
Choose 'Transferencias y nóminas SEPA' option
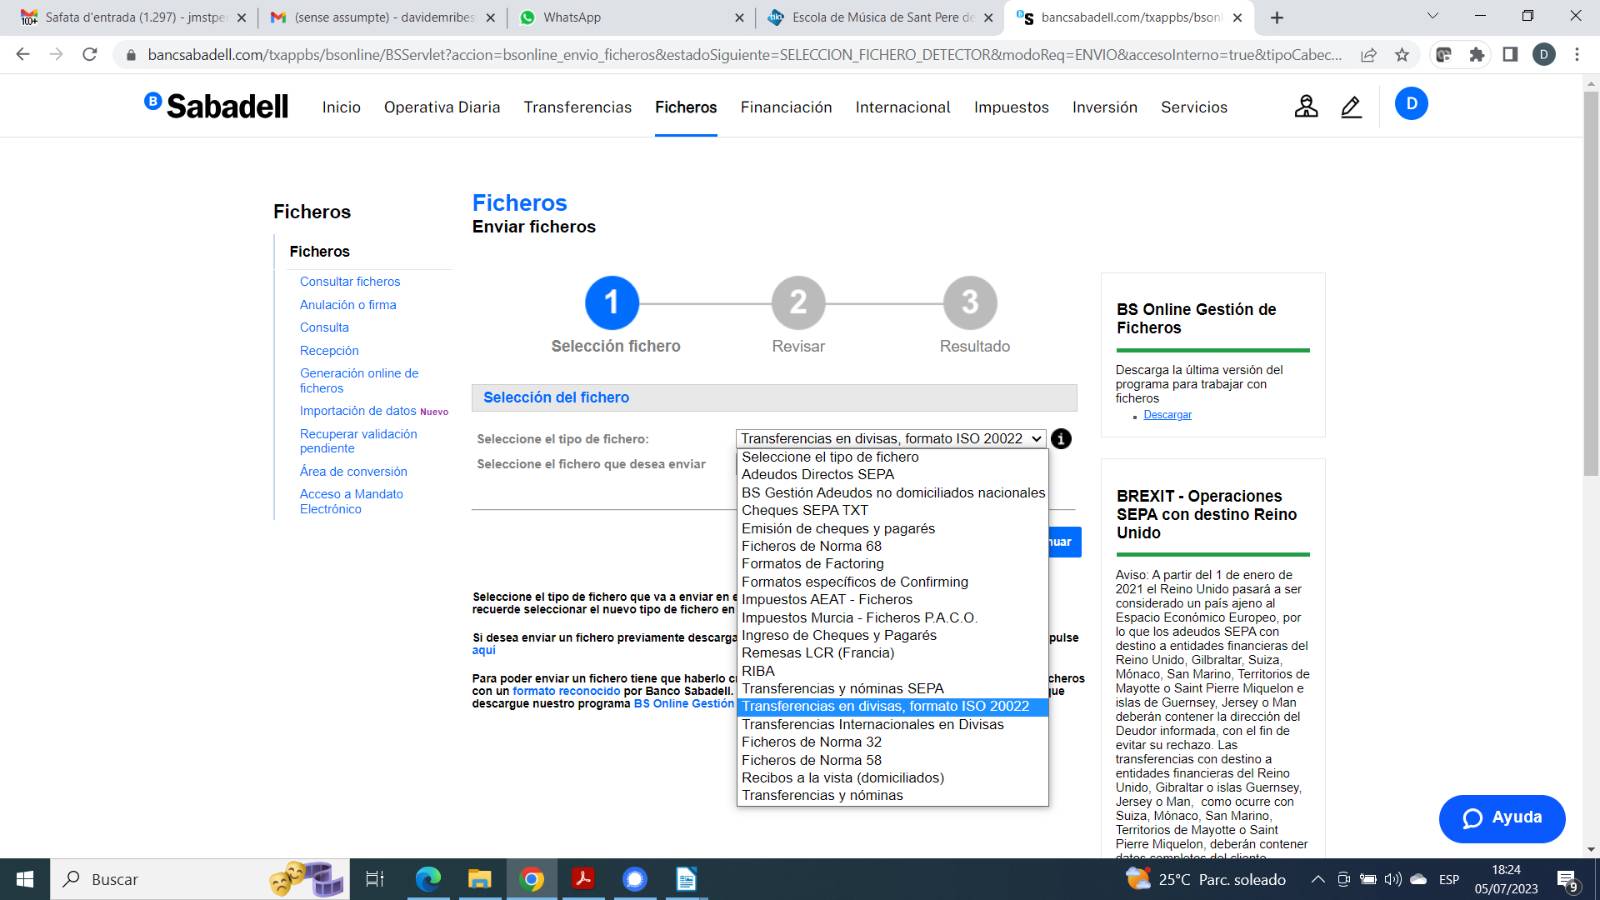(842, 689)
